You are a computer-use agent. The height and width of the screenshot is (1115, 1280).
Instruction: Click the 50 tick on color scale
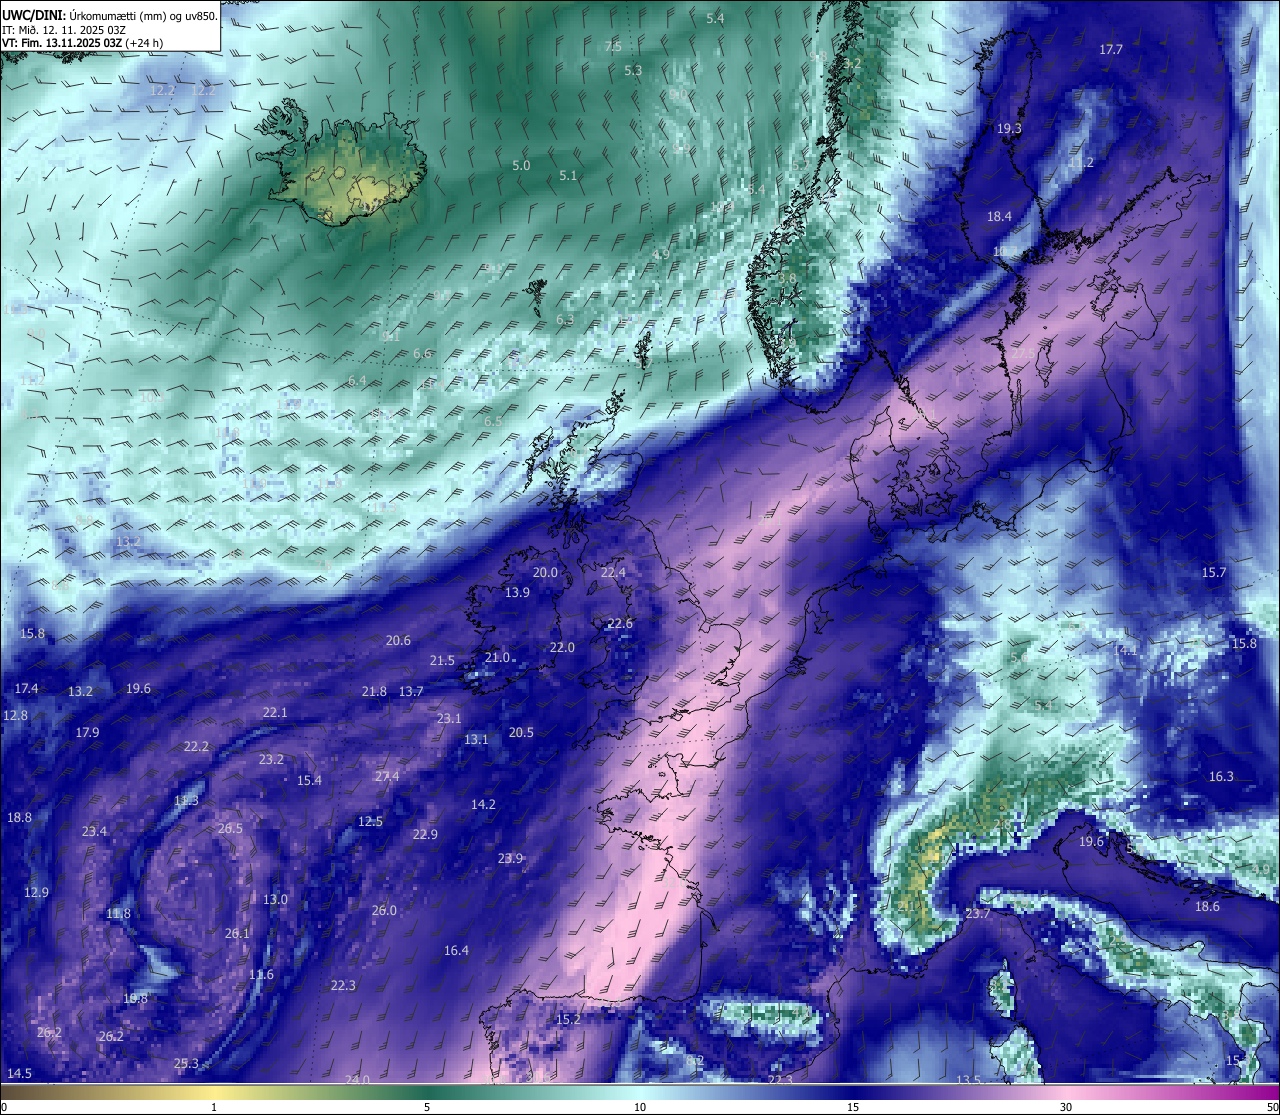tap(1272, 1107)
